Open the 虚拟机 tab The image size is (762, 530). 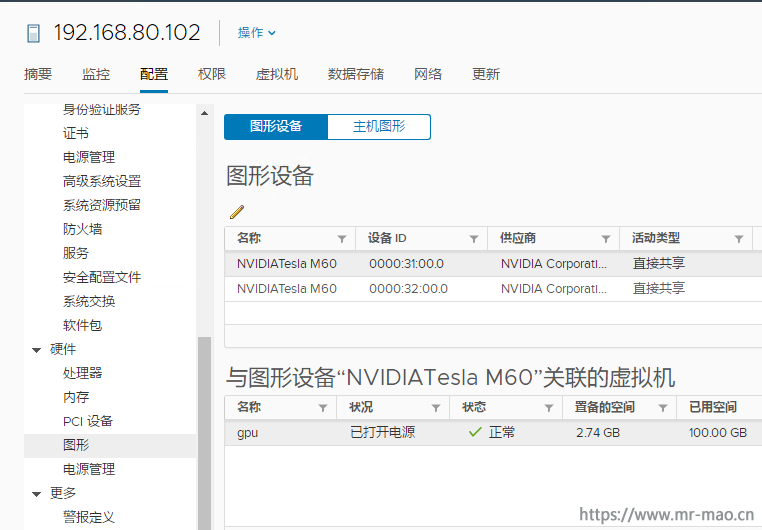[x=277, y=74]
